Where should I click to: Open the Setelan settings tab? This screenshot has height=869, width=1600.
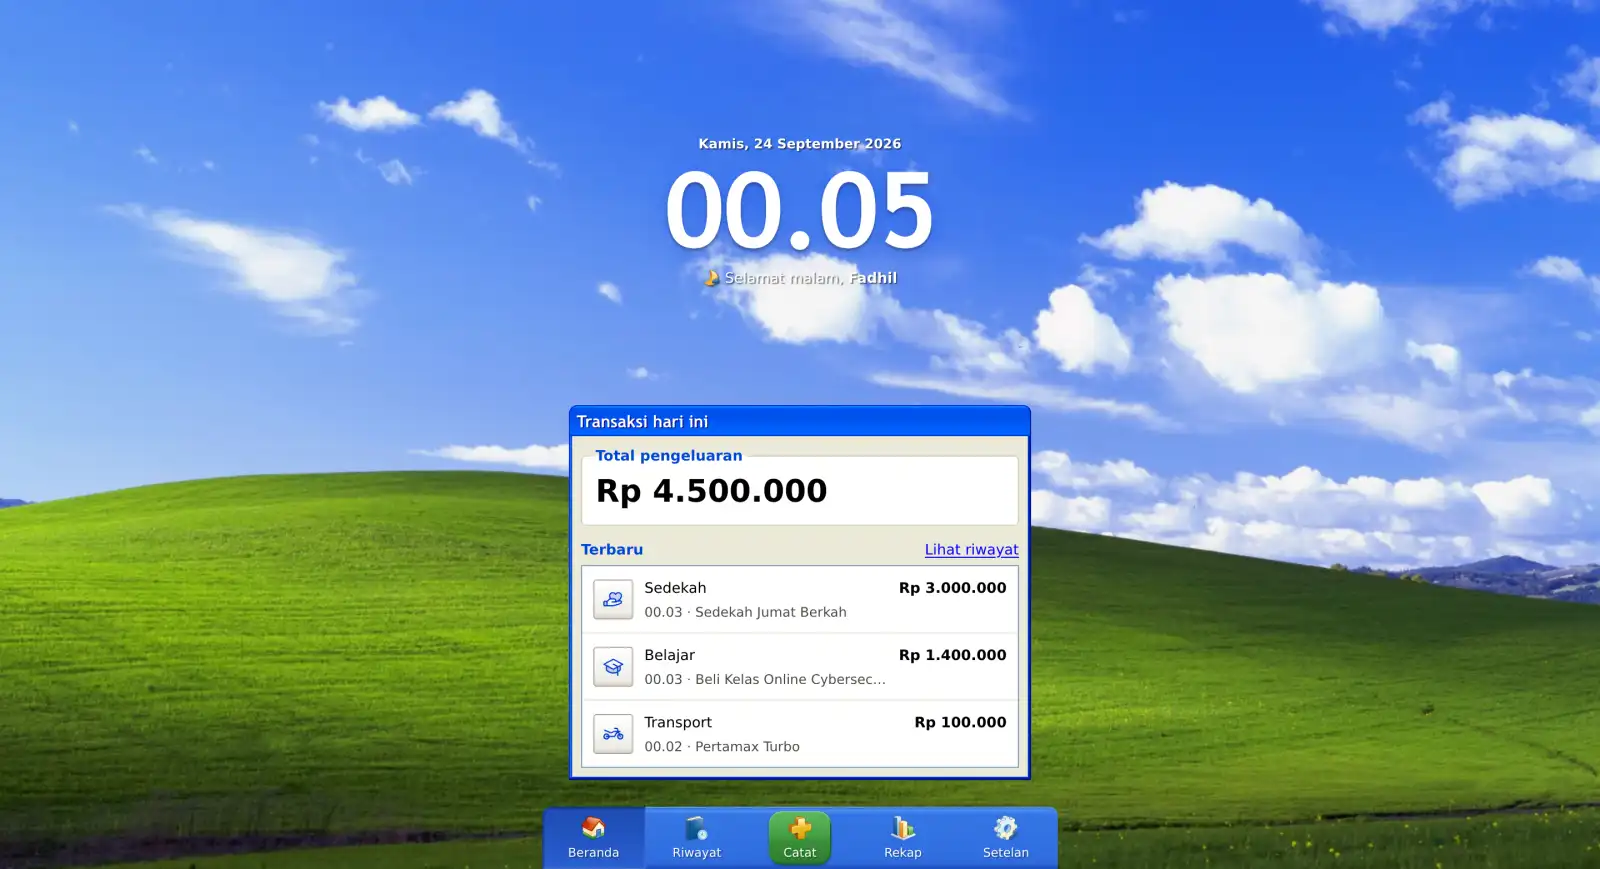pyautogui.click(x=1006, y=838)
